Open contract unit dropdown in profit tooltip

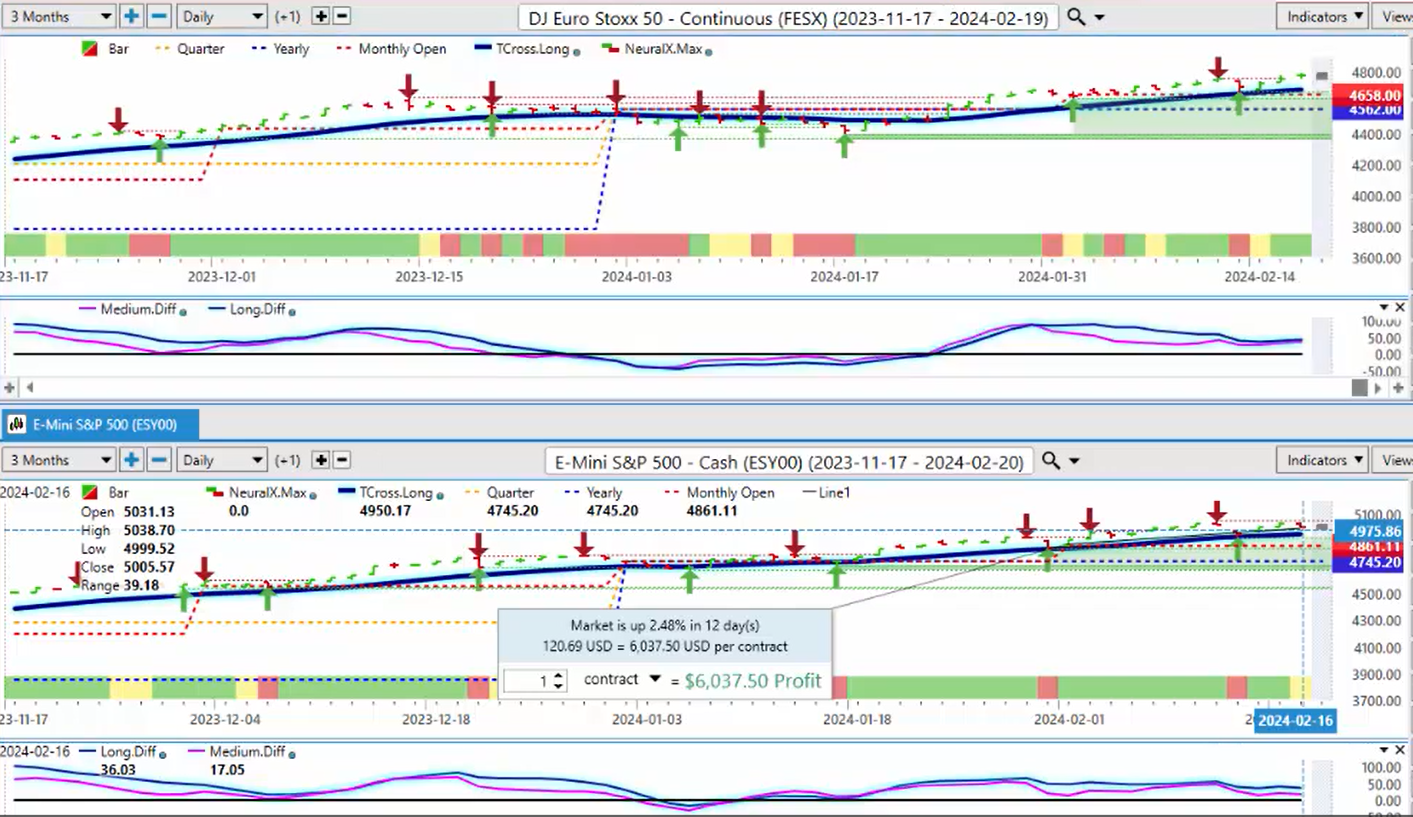(x=655, y=679)
